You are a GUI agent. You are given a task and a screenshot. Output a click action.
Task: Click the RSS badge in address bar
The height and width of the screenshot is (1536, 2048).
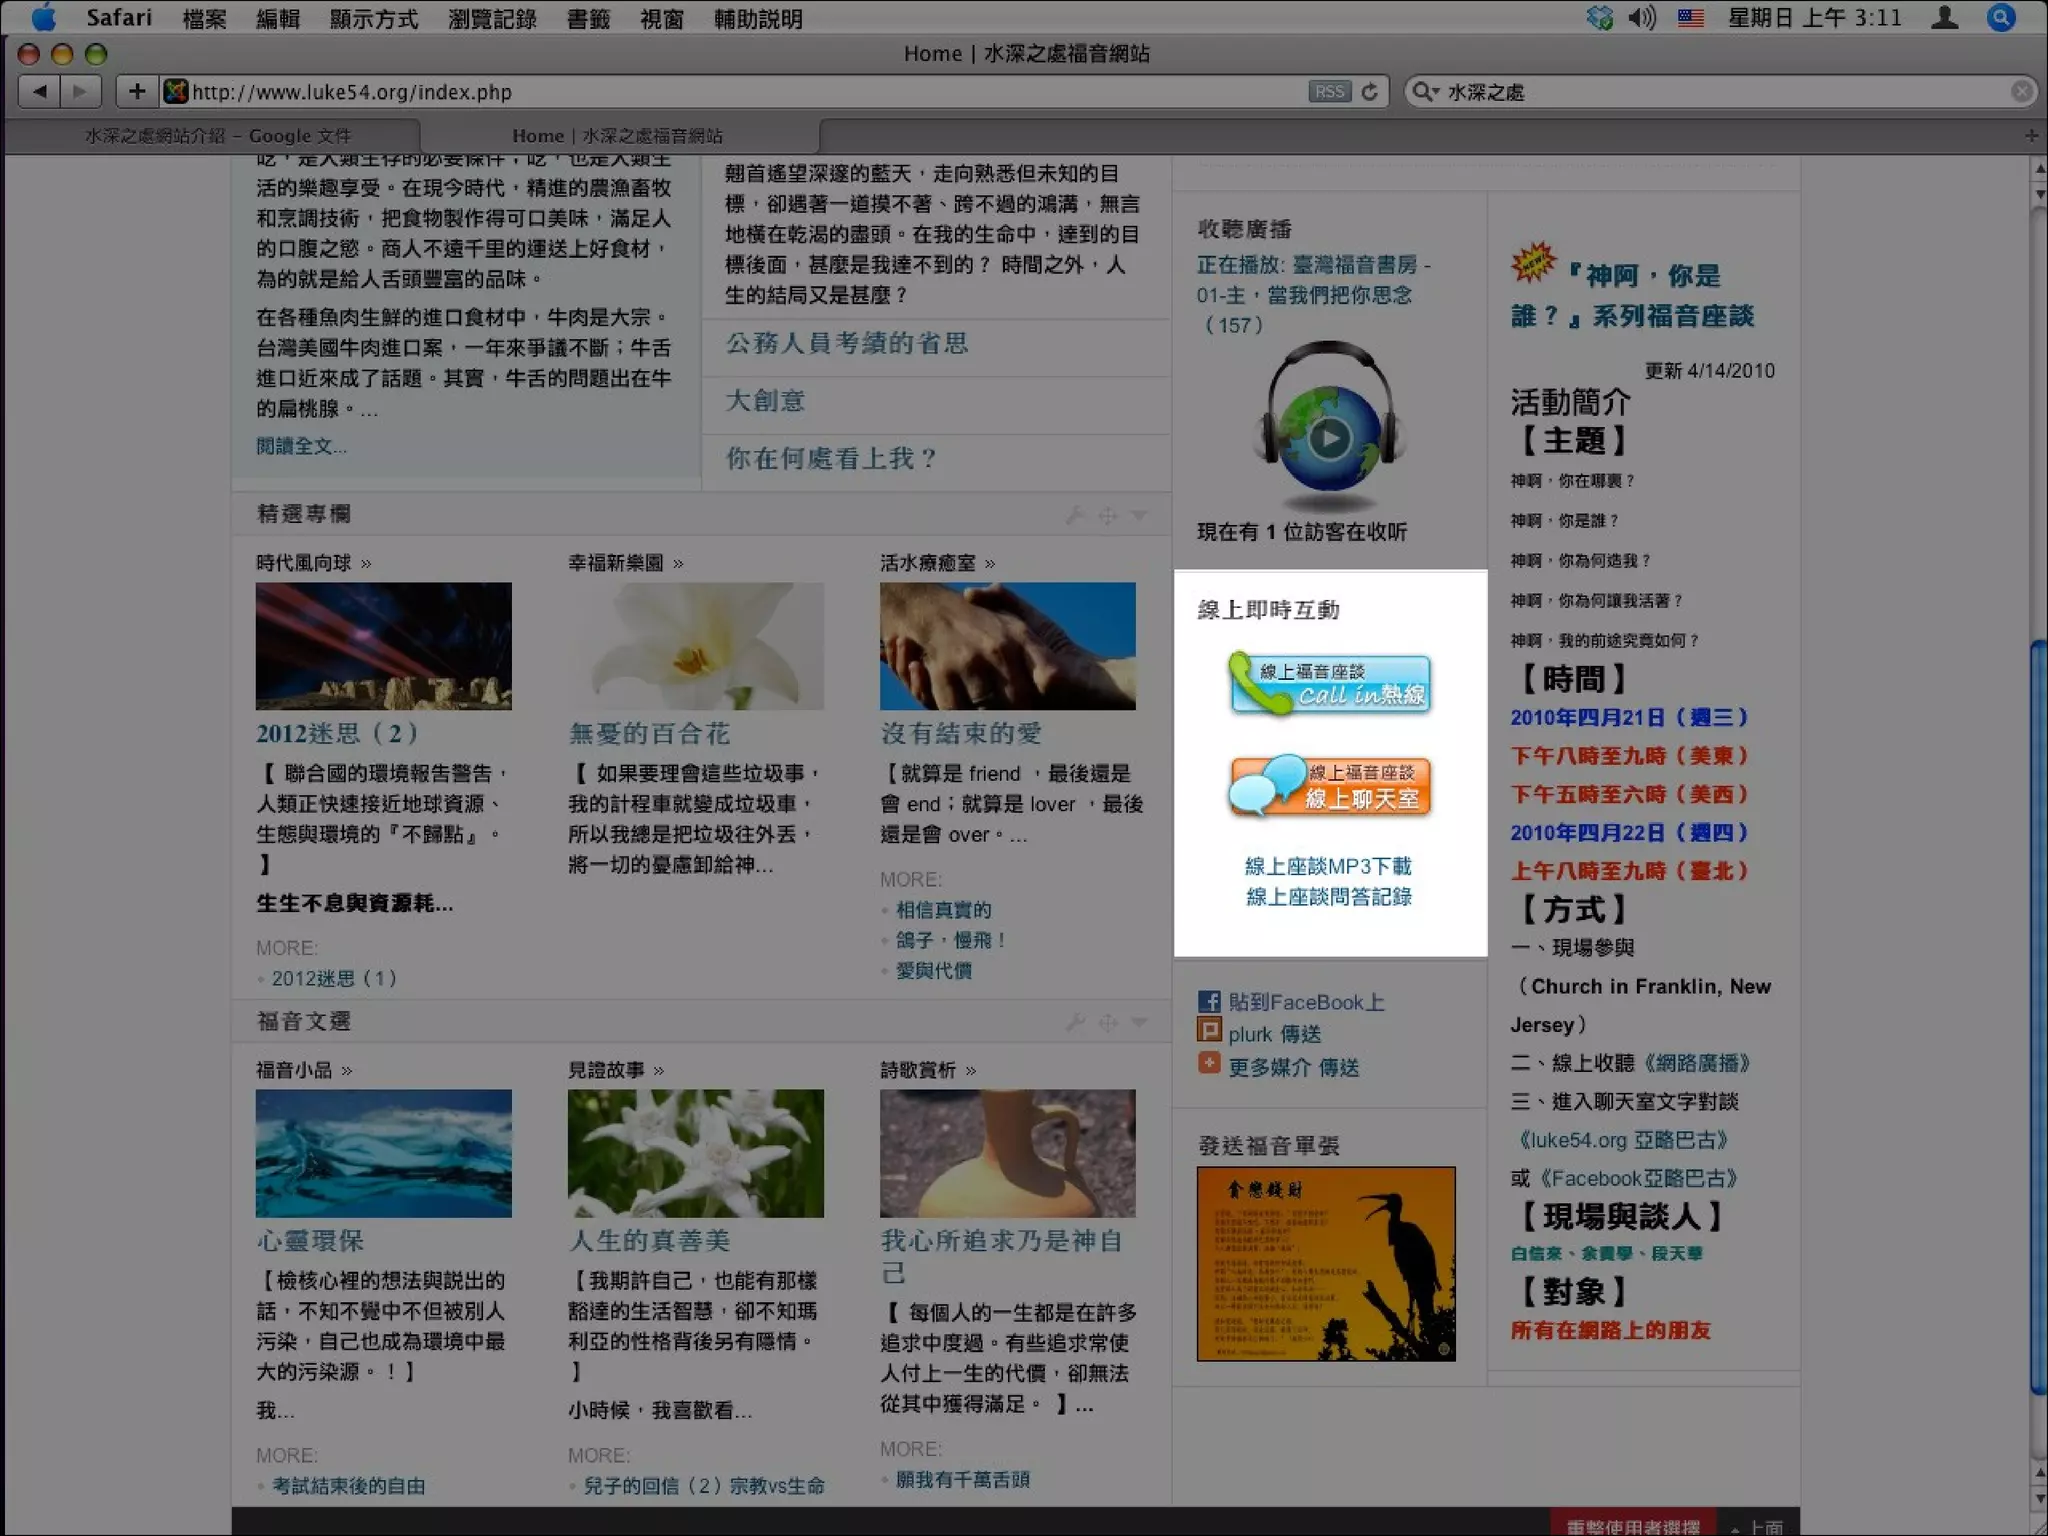pyautogui.click(x=1329, y=92)
